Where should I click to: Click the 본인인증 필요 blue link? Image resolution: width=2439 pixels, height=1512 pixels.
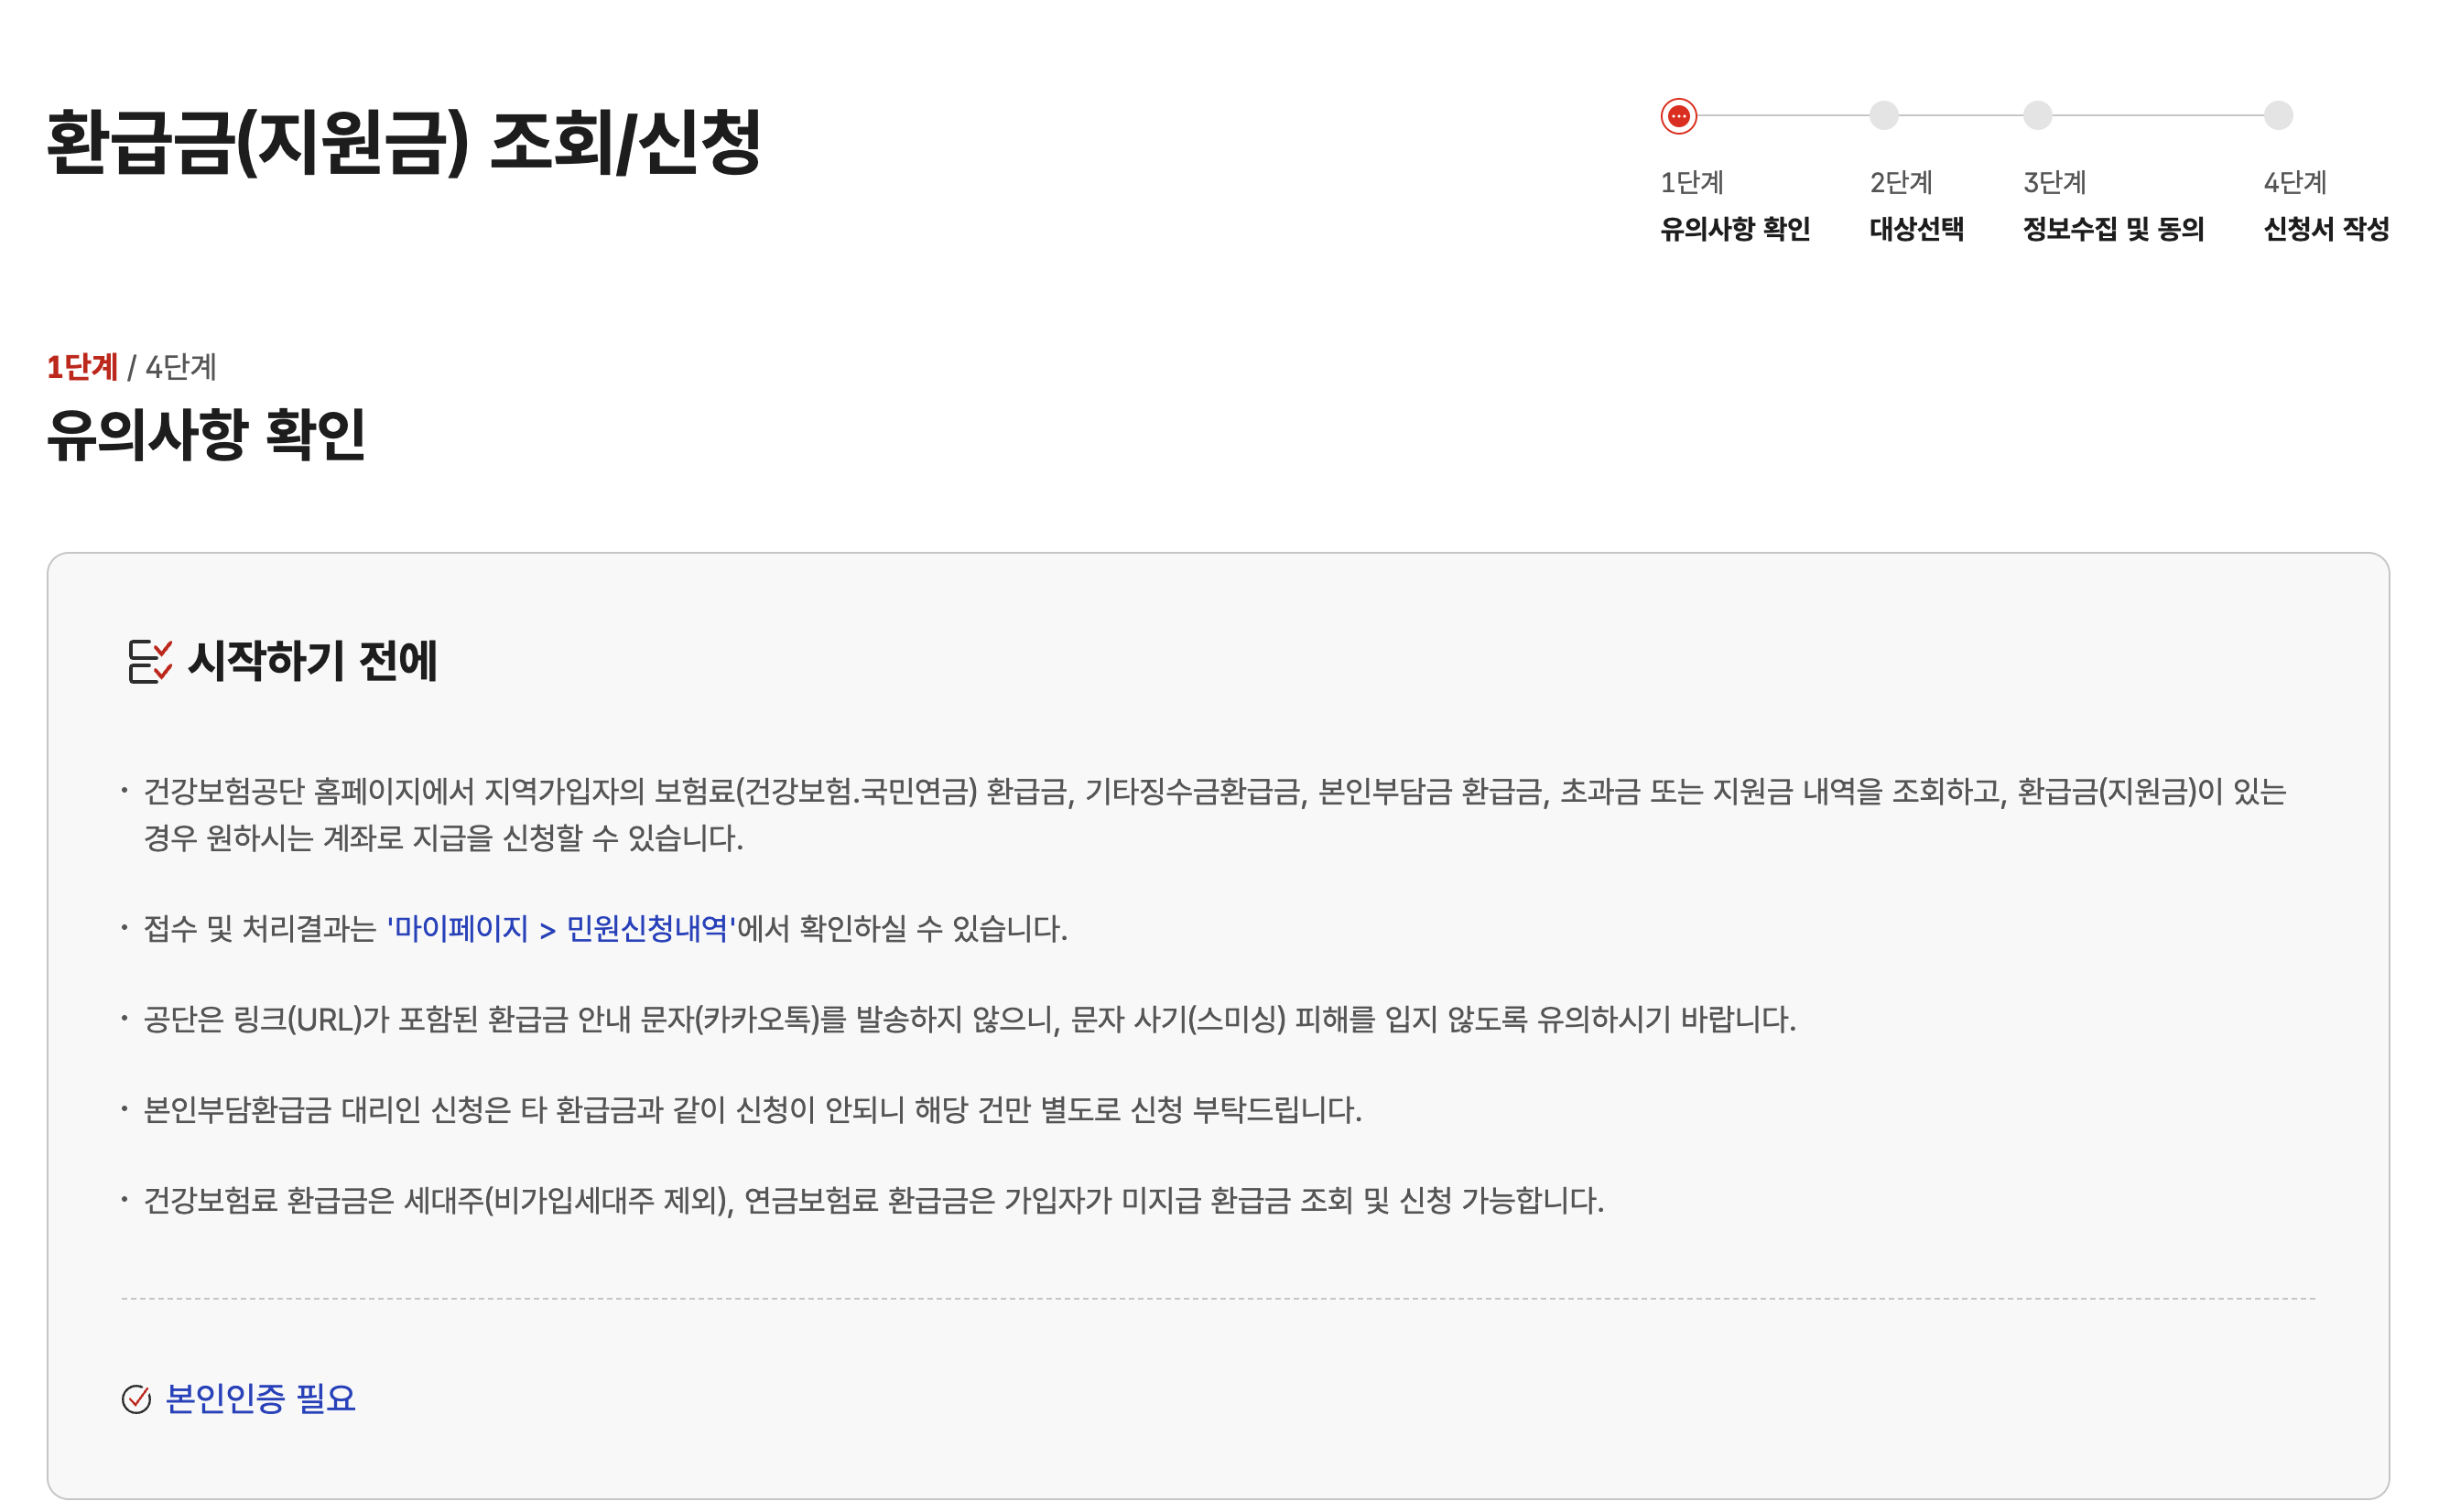(x=260, y=1400)
